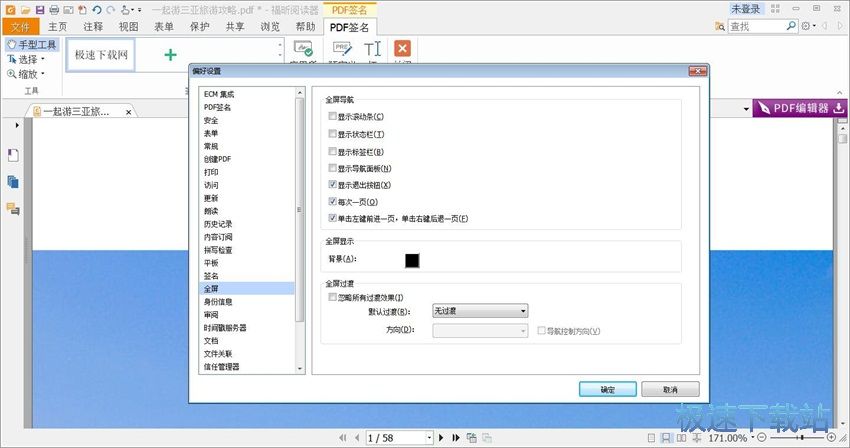Switch to single page view in the status bar
850x448 pixels.
(x=651, y=438)
